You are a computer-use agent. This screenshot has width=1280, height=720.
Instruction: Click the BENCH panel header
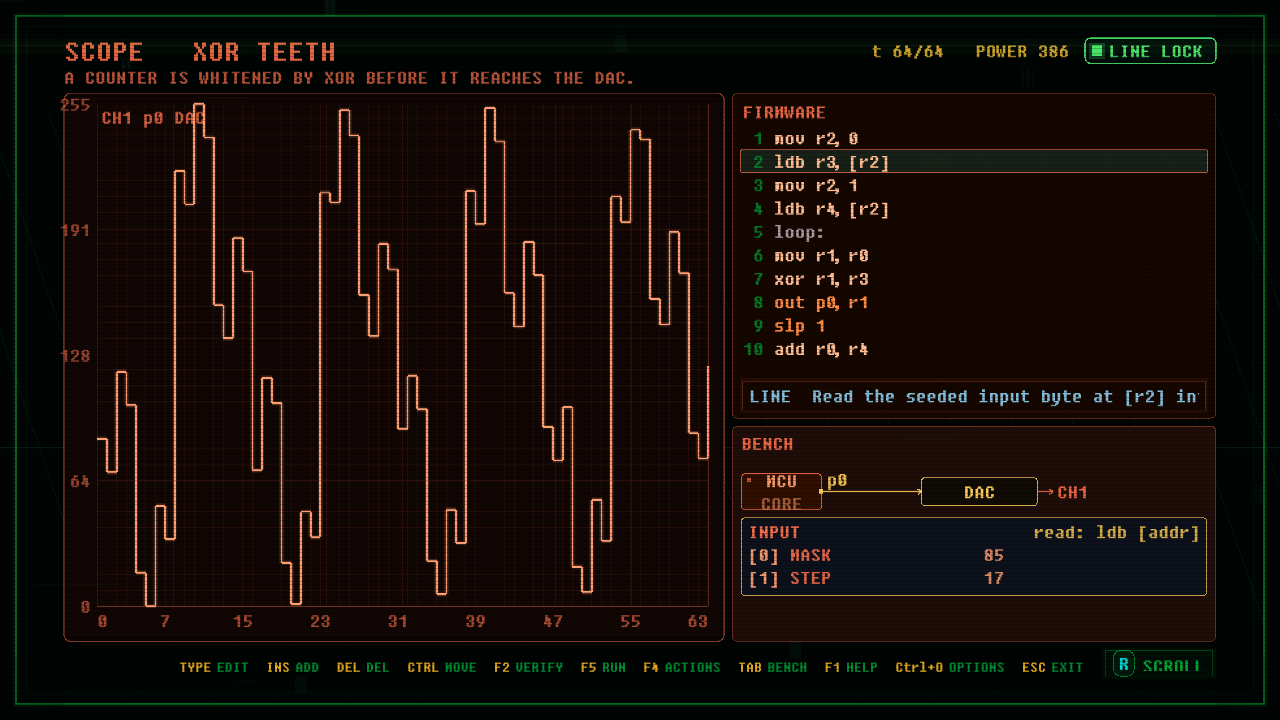[768, 444]
